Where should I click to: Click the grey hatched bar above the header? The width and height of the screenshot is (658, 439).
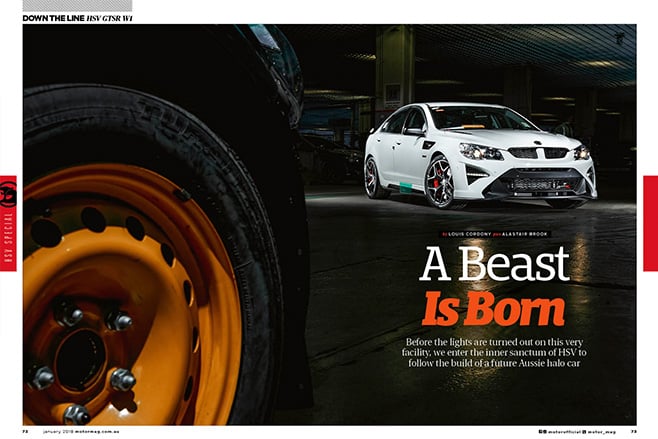click(77, 5)
